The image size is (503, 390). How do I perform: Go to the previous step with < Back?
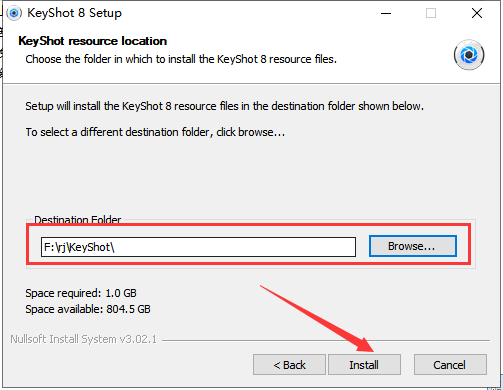coord(289,365)
